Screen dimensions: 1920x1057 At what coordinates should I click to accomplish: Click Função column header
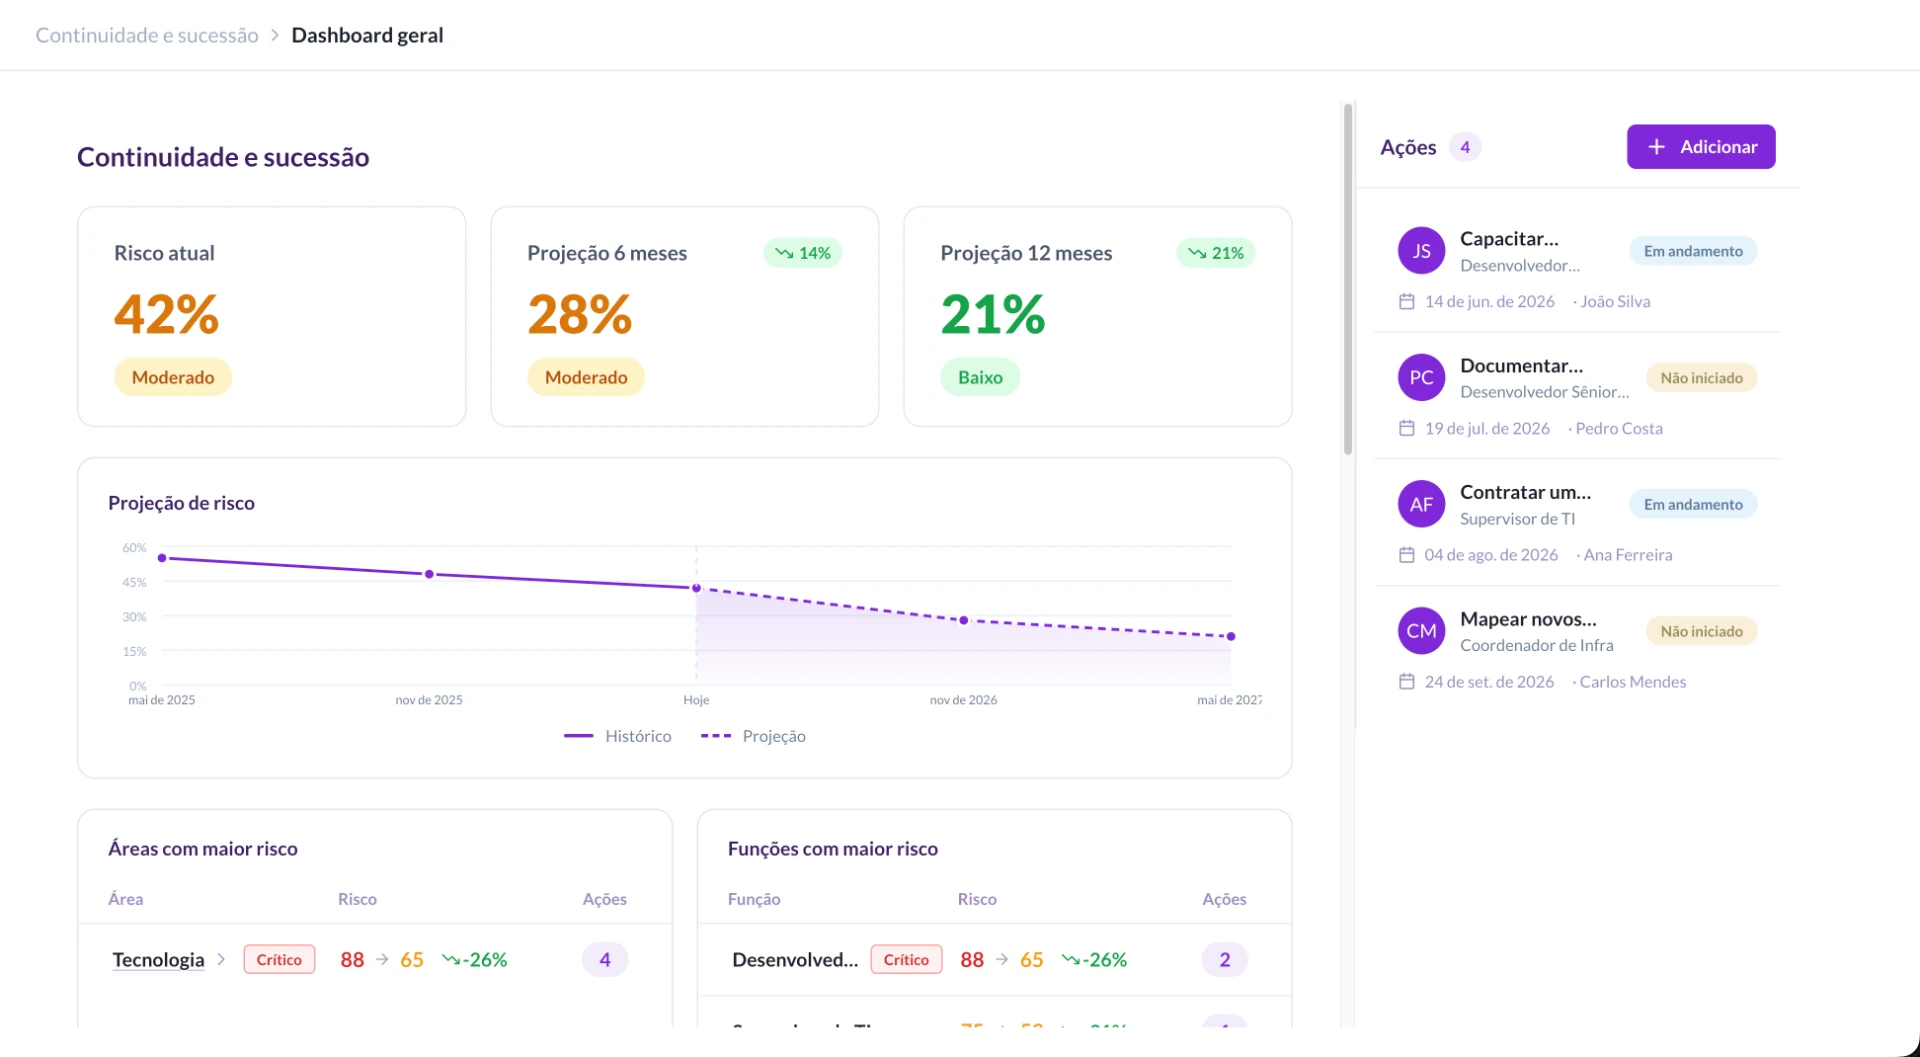pyautogui.click(x=754, y=899)
